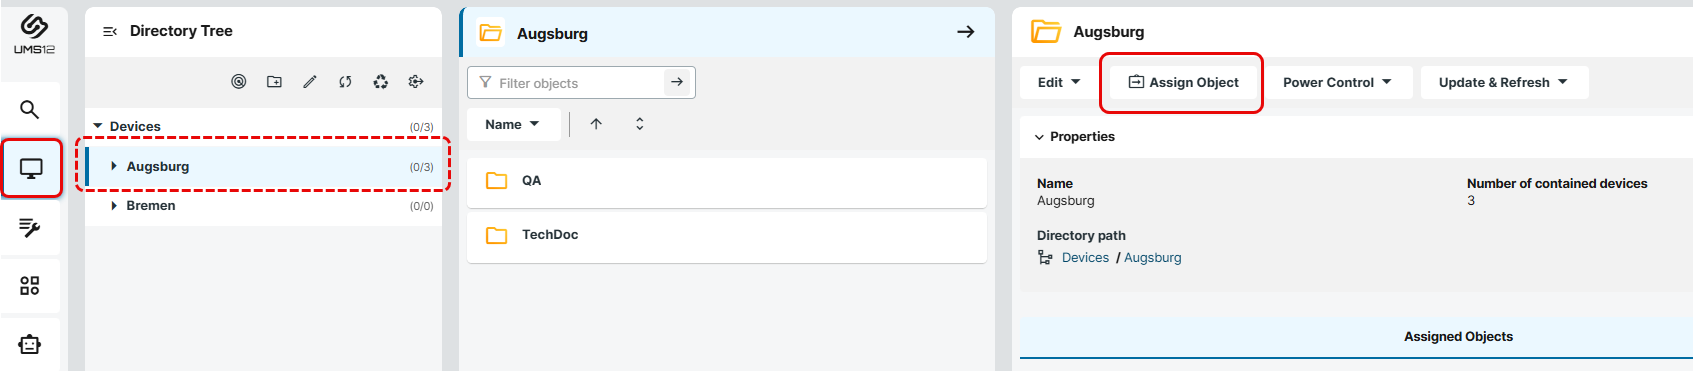Click the robot icon in sidebar

(30, 344)
